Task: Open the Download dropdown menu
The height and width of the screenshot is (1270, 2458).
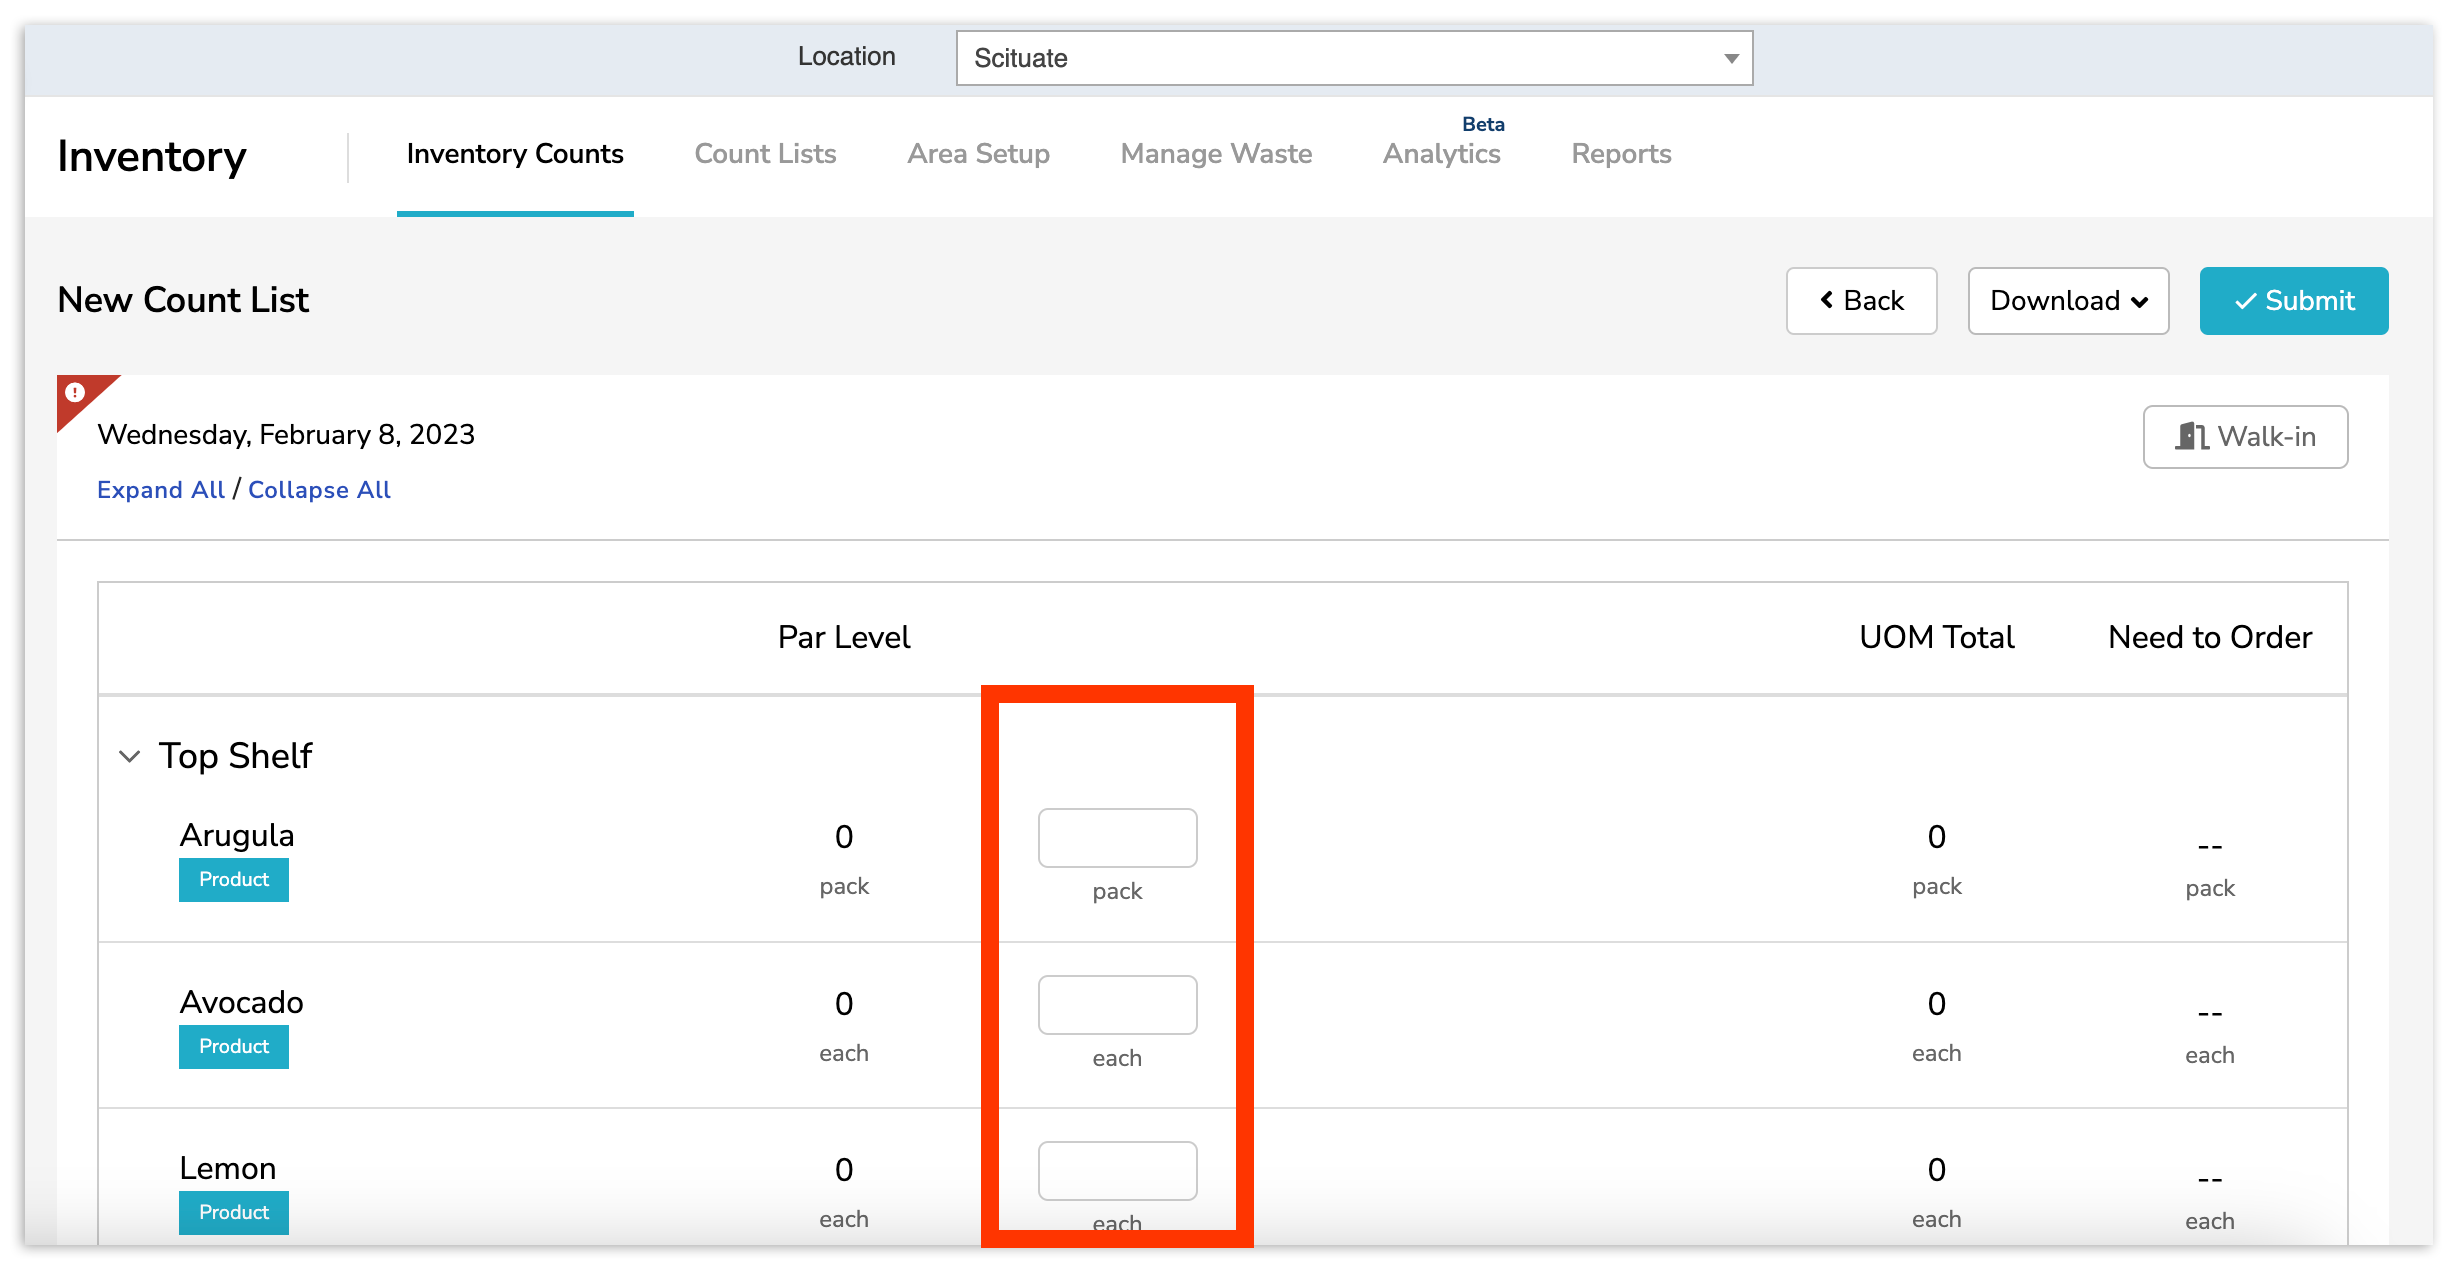Action: (2067, 300)
